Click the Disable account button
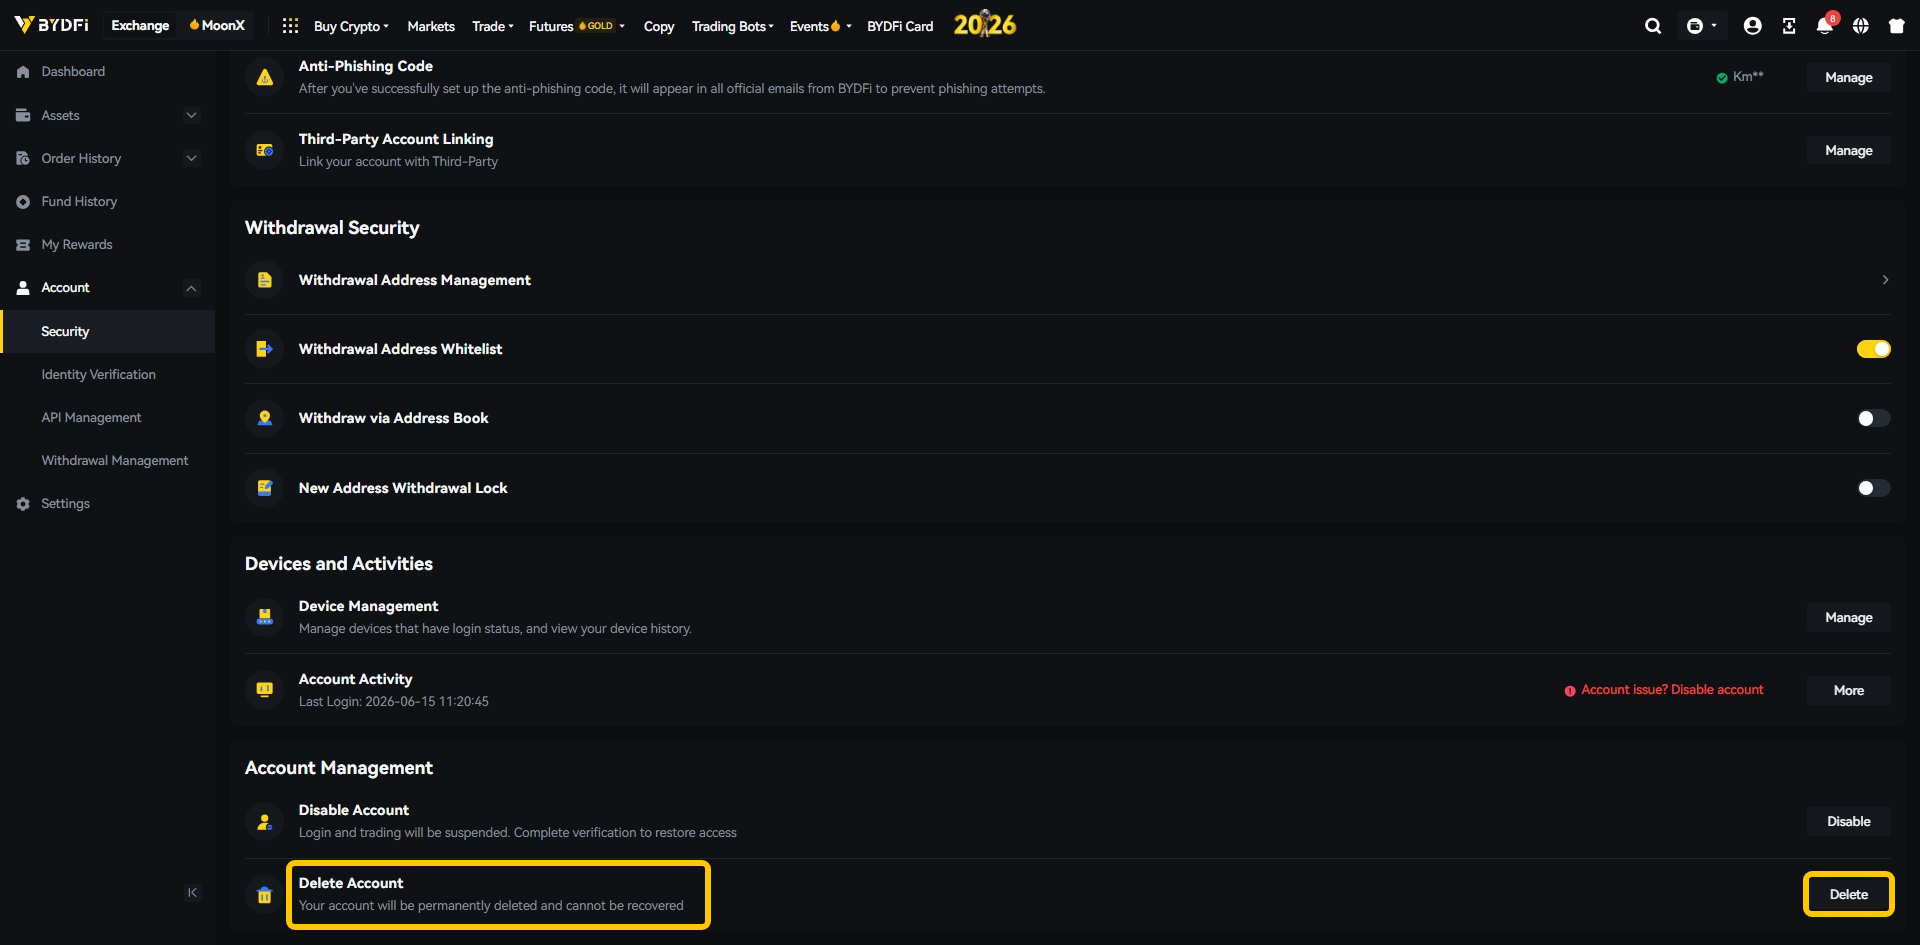The image size is (1920, 945). (x=1848, y=821)
